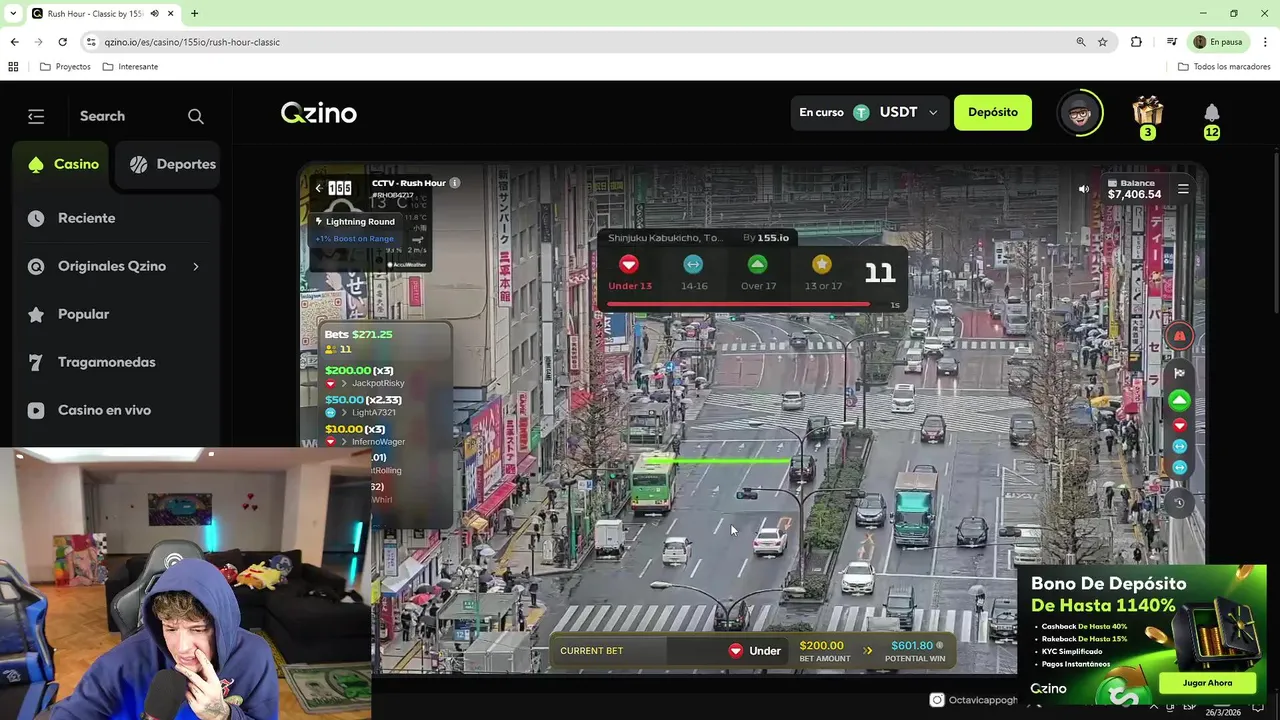Image resolution: width=1280 pixels, height=720 pixels.
Task: Open the Chrome extensions puzzle icon
Action: pyautogui.click(x=1136, y=42)
